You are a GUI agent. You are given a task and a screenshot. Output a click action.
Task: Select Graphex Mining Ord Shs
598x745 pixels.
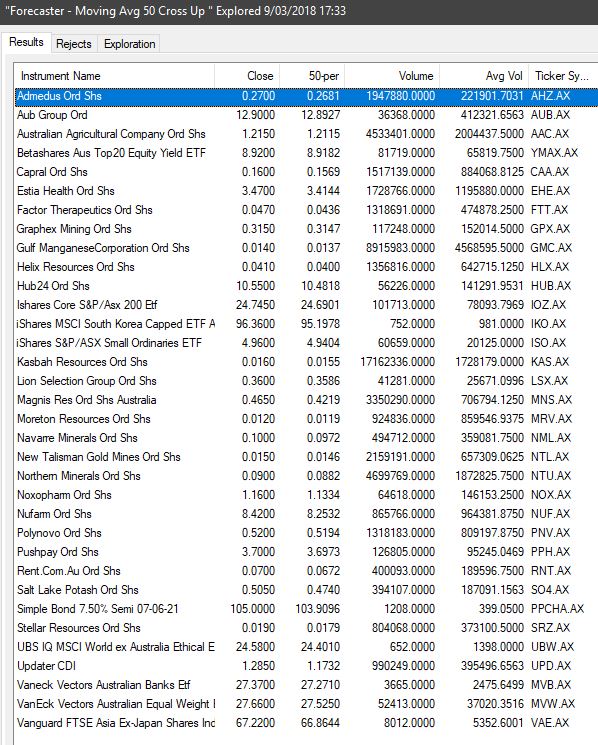coord(306,229)
